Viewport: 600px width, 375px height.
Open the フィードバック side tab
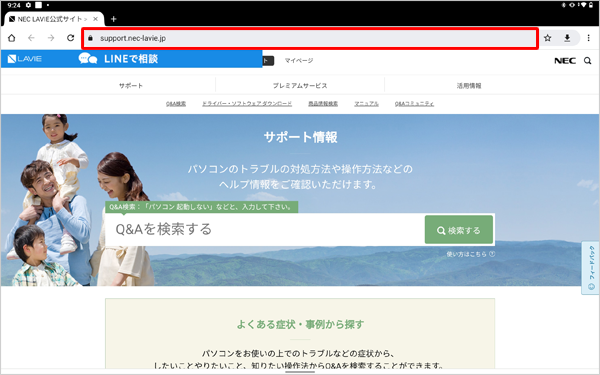click(x=591, y=267)
